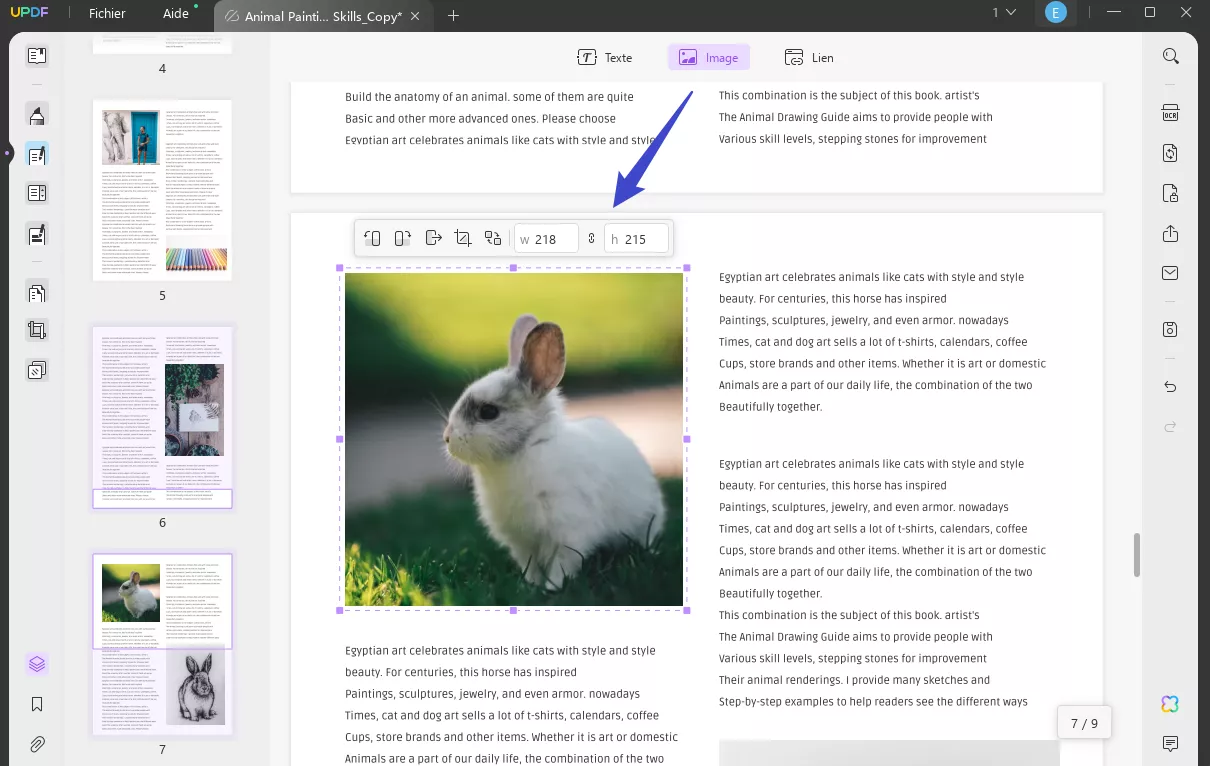Open the Fichier menu
The height and width of the screenshot is (766, 1210).
pos(107,14)
